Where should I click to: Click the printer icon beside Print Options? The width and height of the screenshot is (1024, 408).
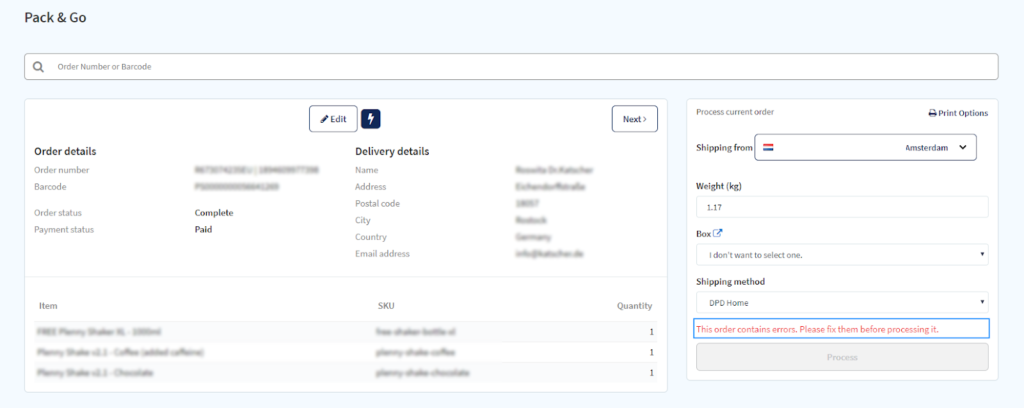click(933, 113)
